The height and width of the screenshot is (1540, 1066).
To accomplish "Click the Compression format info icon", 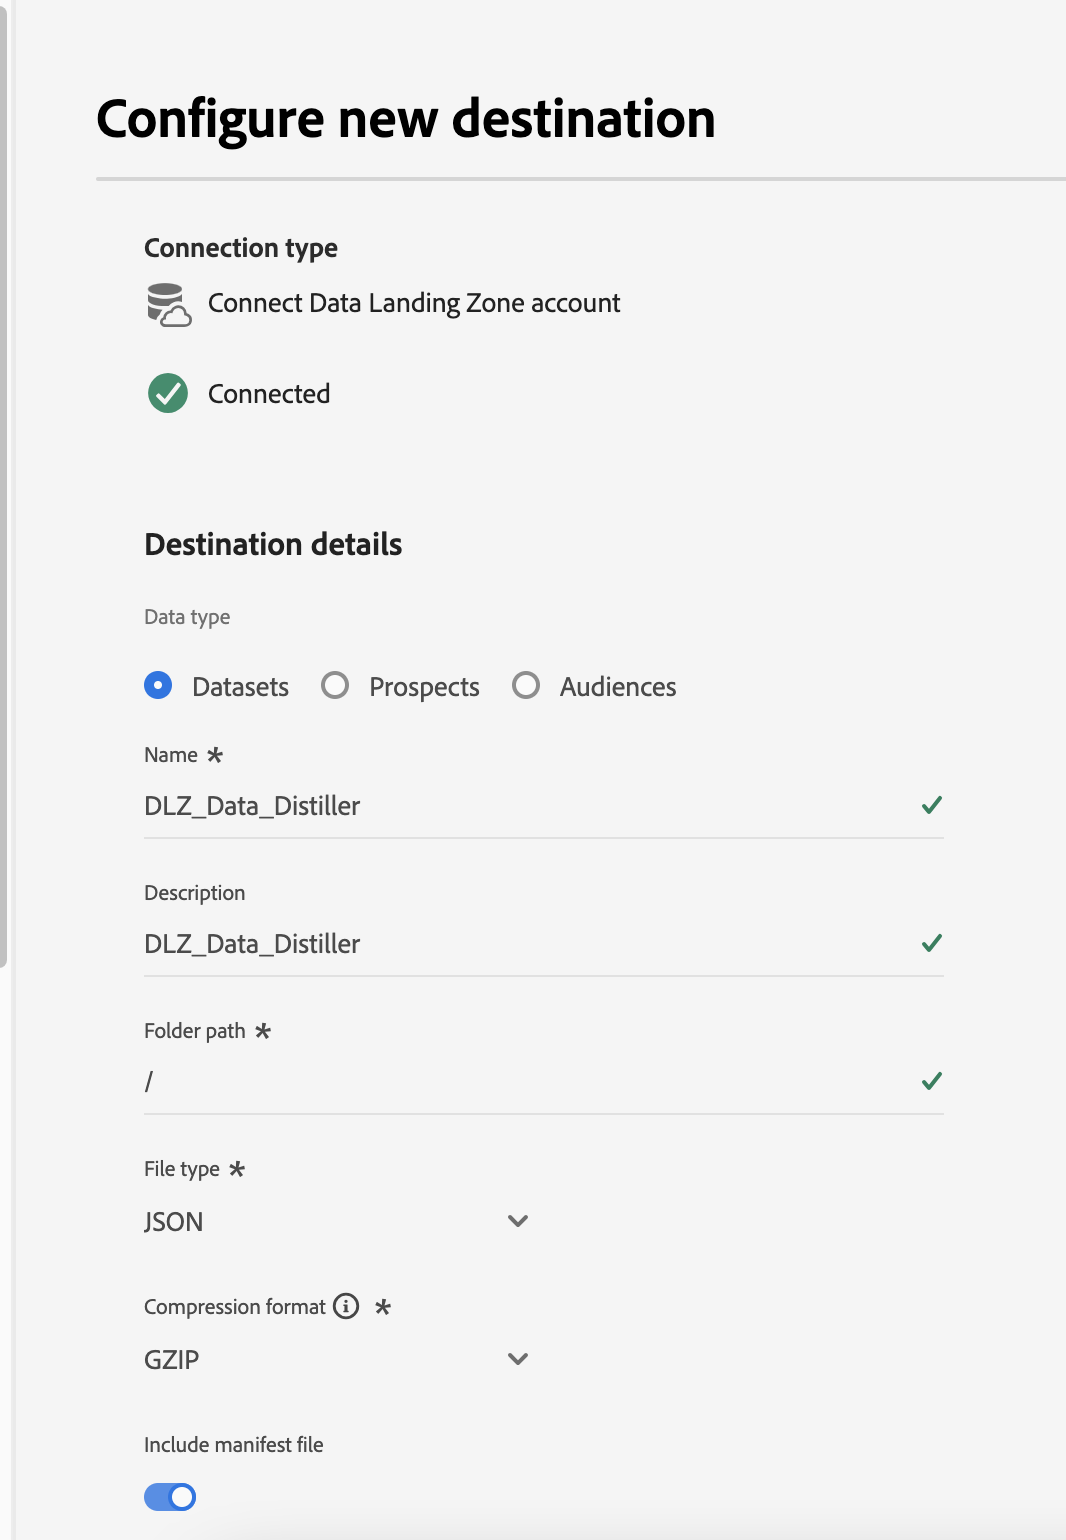I will pyautogui.click(x=346, y=1306).
